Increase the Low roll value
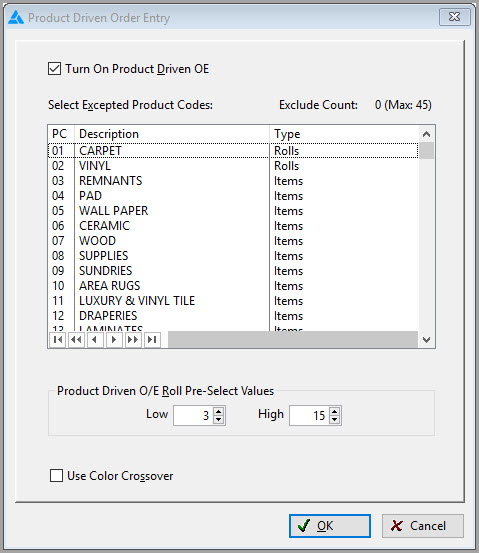479x553 pixels. 219,411
